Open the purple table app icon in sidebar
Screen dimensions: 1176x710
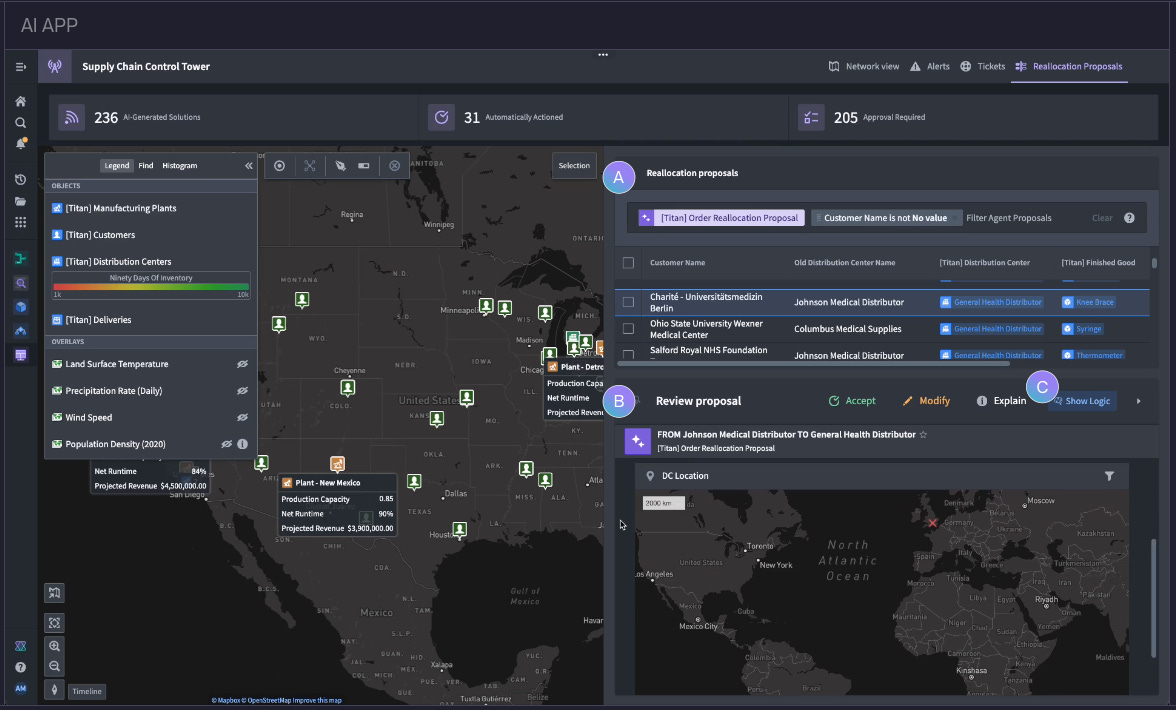(x=20, y=355)
